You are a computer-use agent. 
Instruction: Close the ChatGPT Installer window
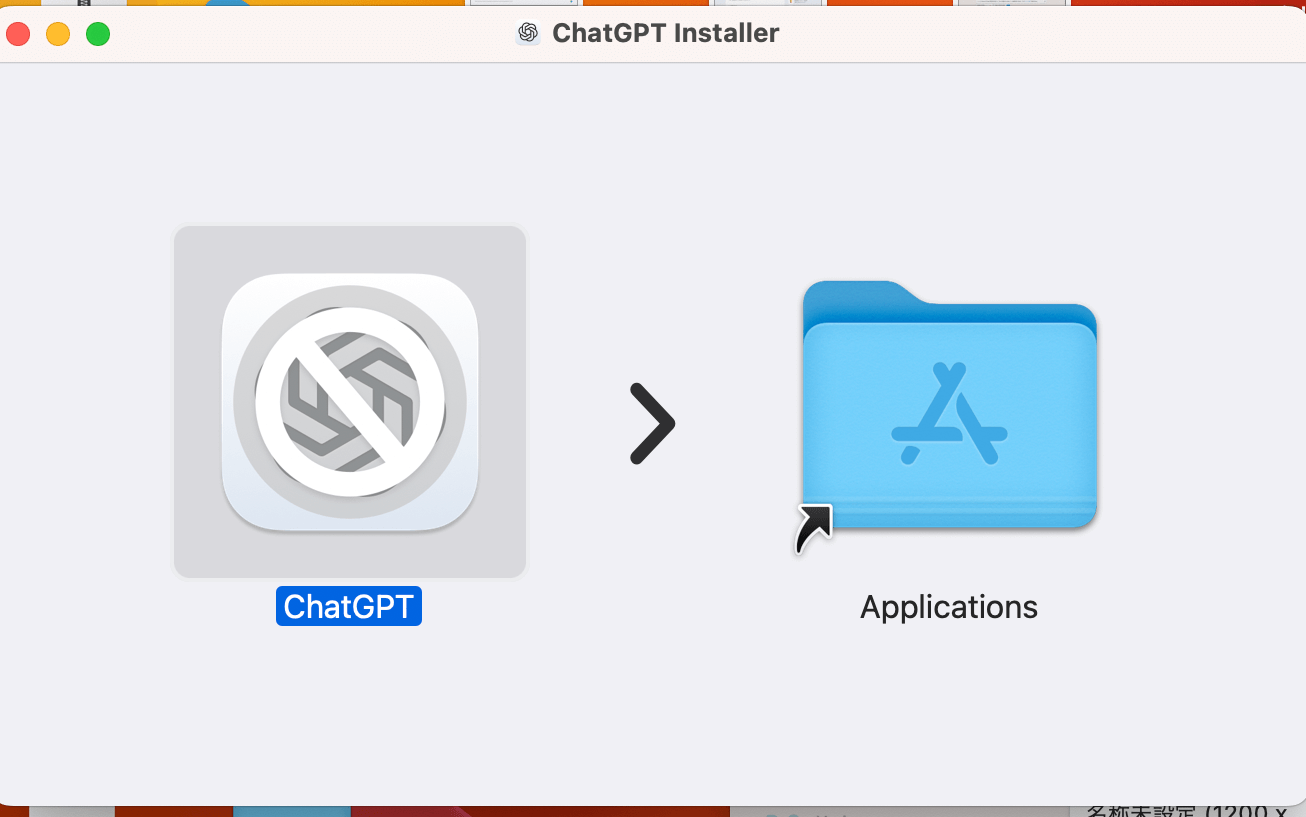[x=18, y=34]
